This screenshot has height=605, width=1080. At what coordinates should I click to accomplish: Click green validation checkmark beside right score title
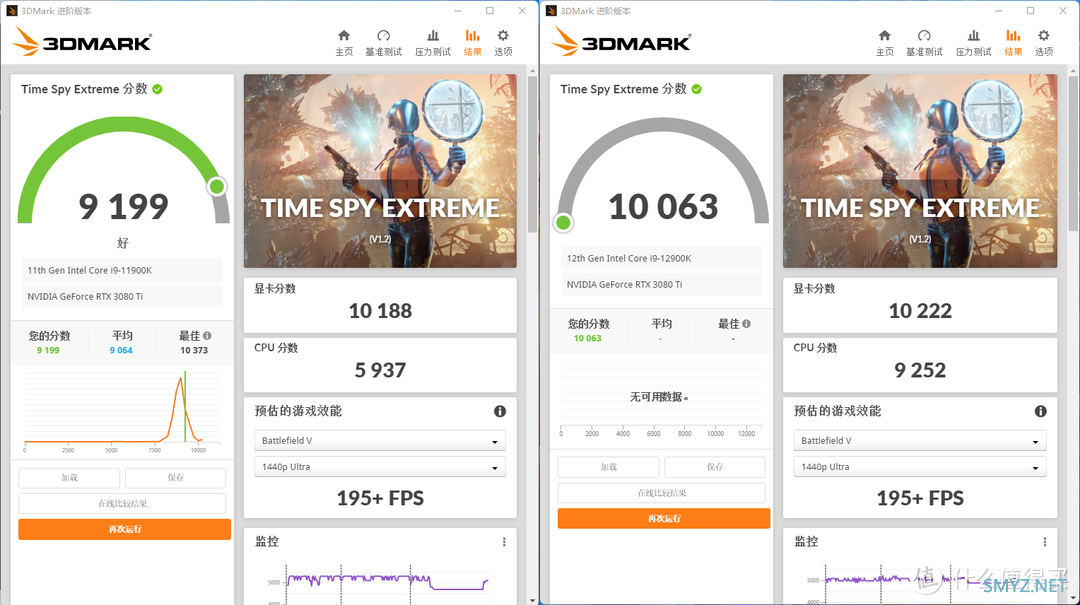[x=696, y=89]
